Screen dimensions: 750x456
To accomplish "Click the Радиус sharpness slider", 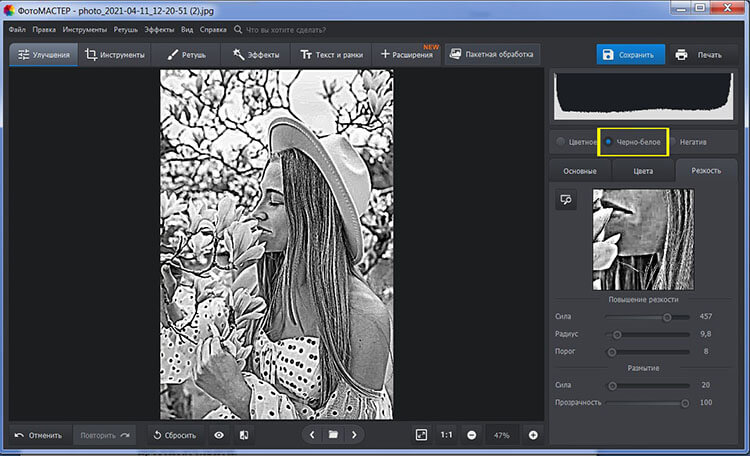I will pyautogui.click(x=647, y=335).
